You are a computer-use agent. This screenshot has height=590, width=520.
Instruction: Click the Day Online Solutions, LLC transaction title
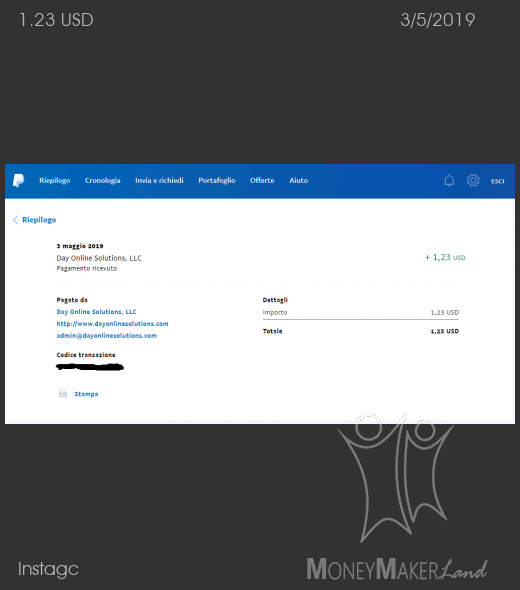(99, 258)
